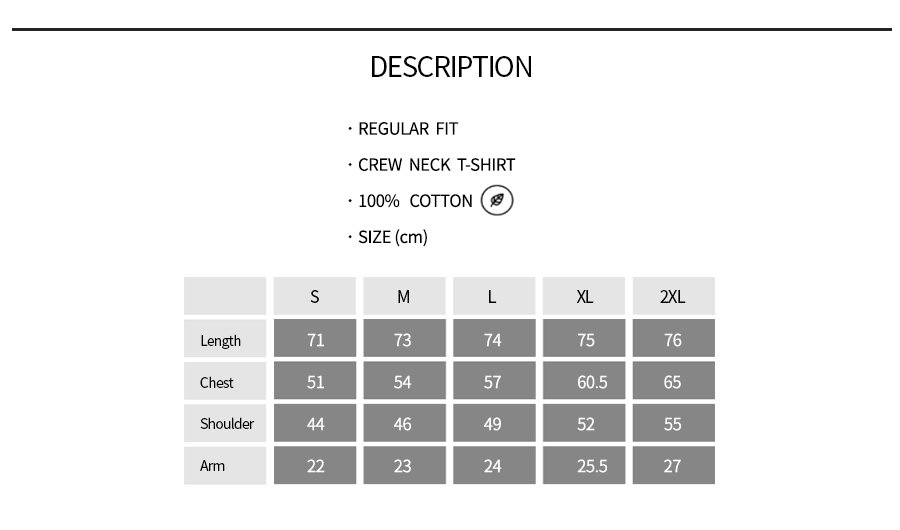Select the S size column header

(x=315, y=297)
